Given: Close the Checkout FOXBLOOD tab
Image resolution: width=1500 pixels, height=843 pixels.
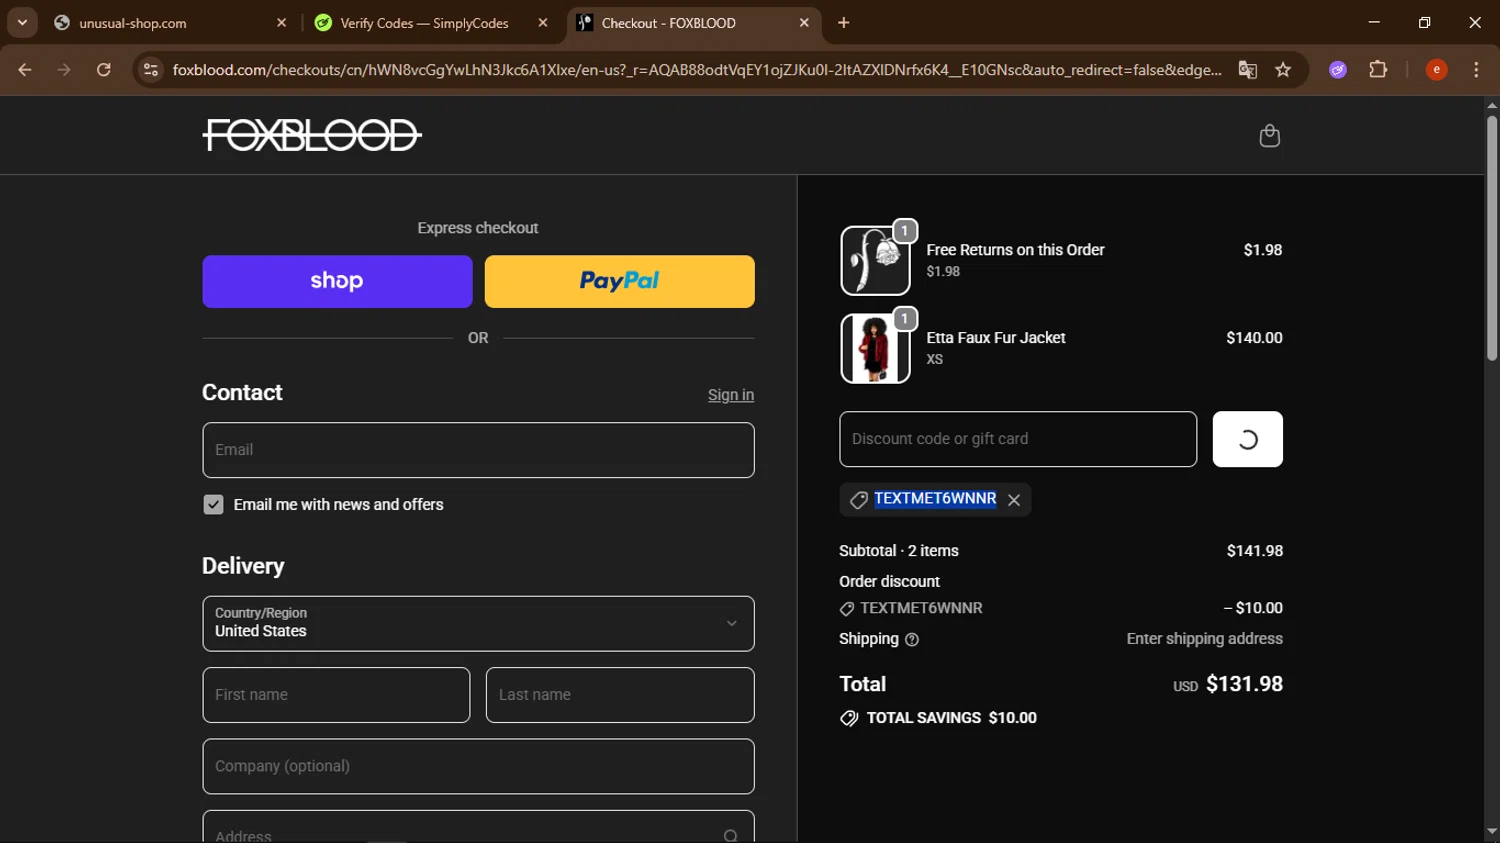Looking at the screenshot, I should tap(804, 22).
